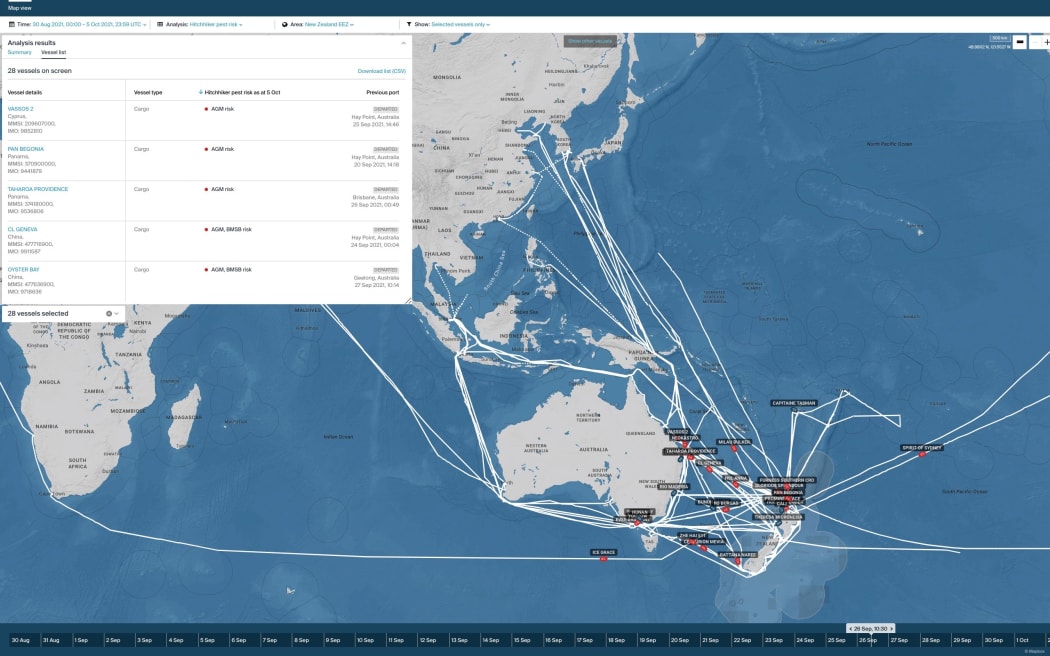Screen dimensions: 1050x656
Task: Open the PAN BEGONIA vessel link in the list
Action: [25, 149]
